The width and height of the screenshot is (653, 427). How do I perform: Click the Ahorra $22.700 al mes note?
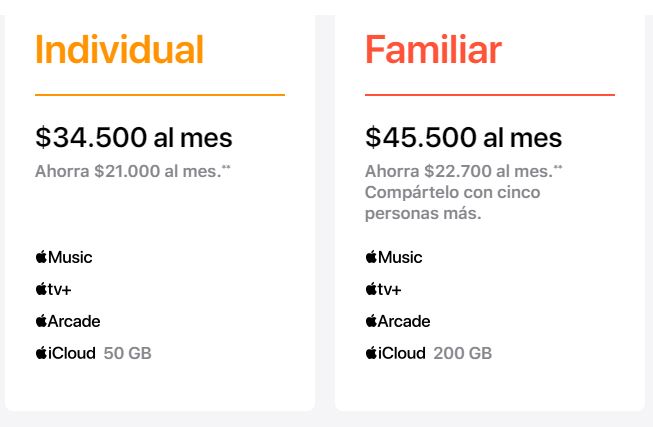pos(458,171)
